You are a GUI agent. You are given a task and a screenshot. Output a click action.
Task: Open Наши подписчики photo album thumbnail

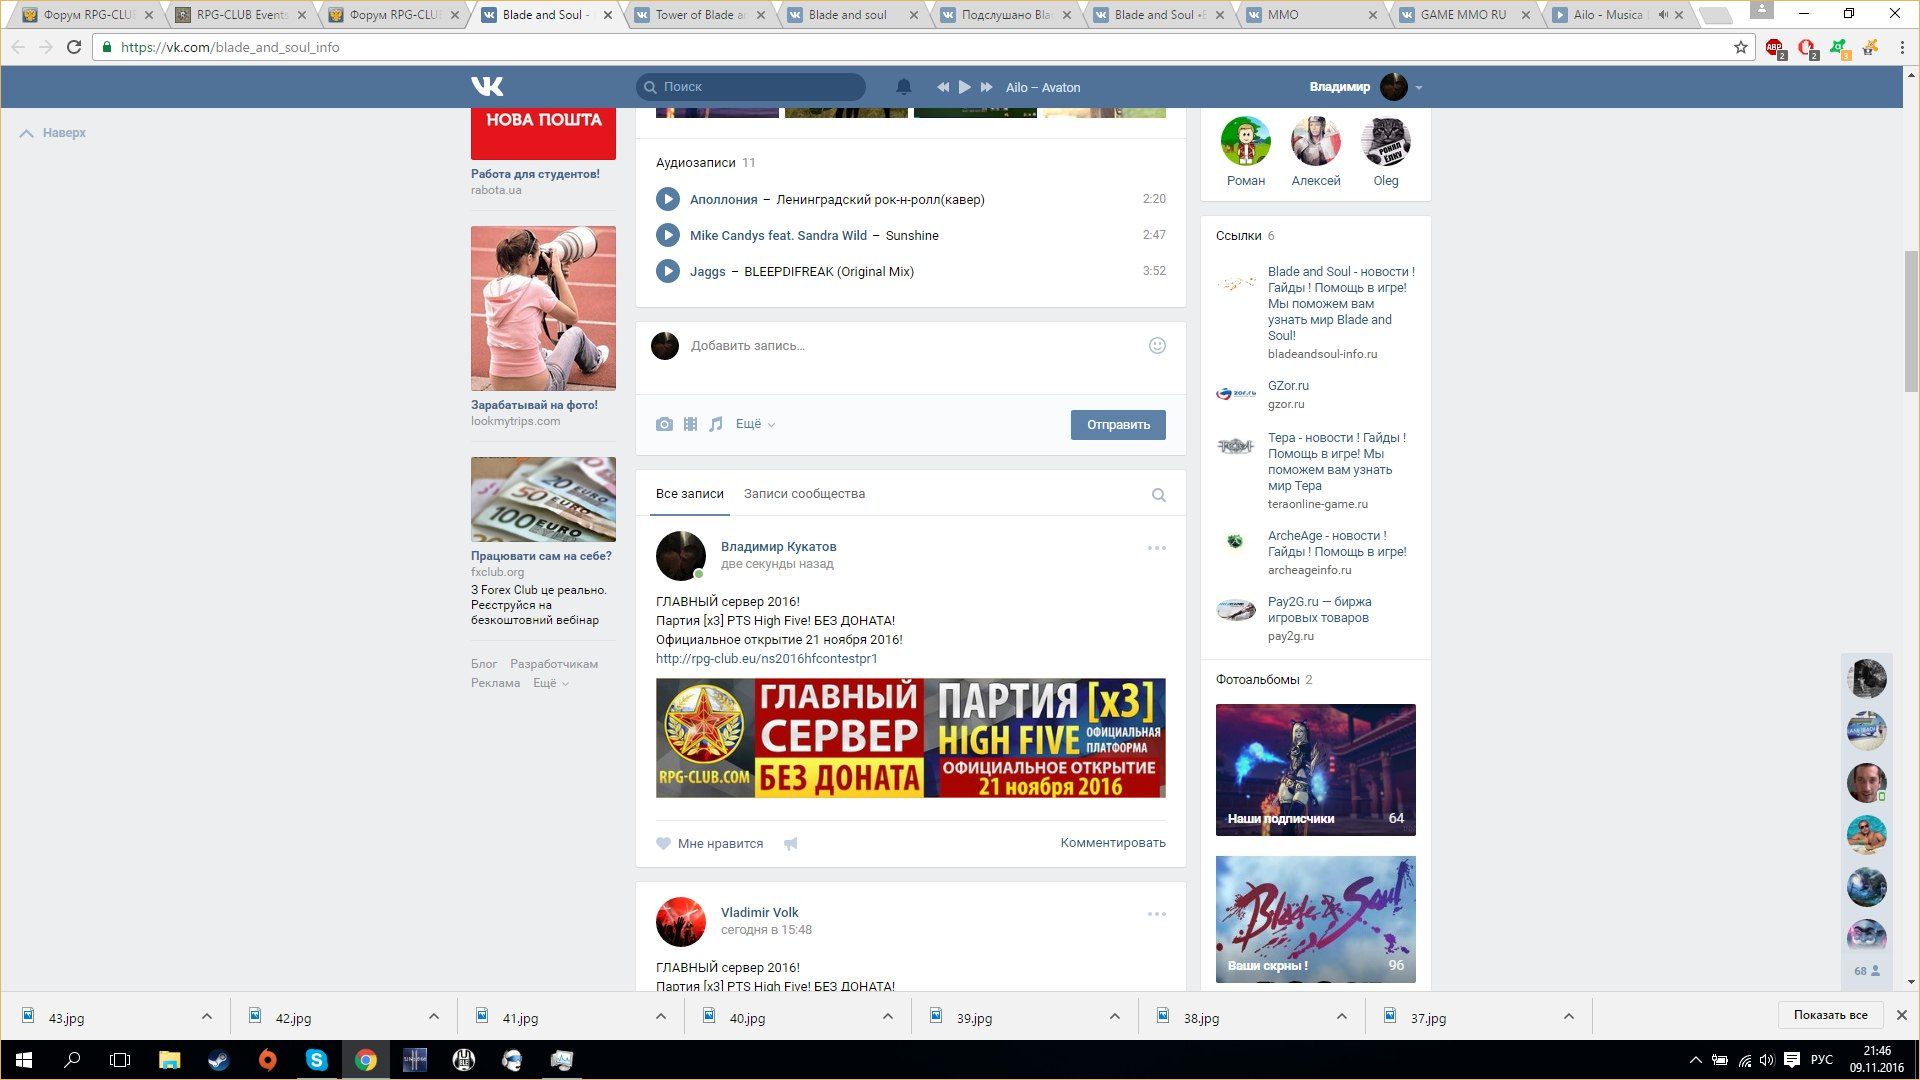(1315, 769)
